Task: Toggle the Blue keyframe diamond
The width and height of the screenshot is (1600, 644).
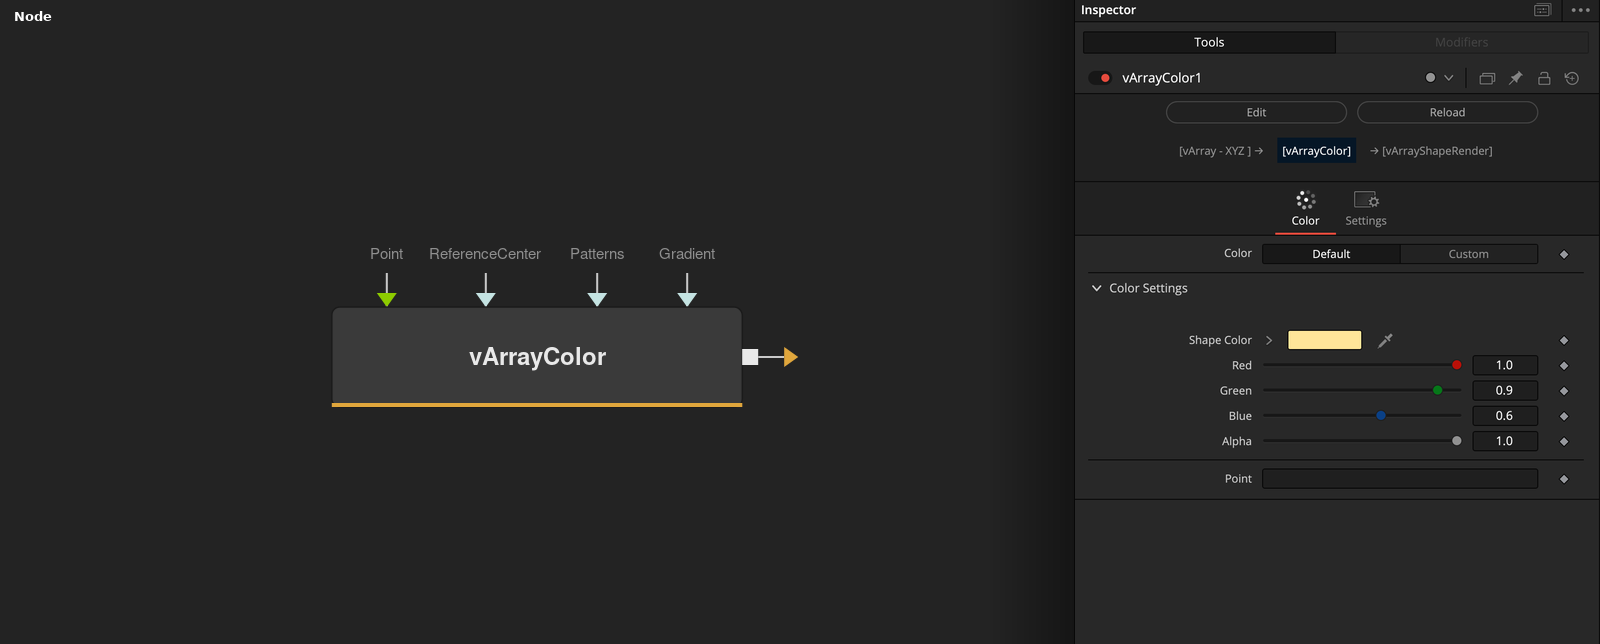Action: [x=1564, y=416]
